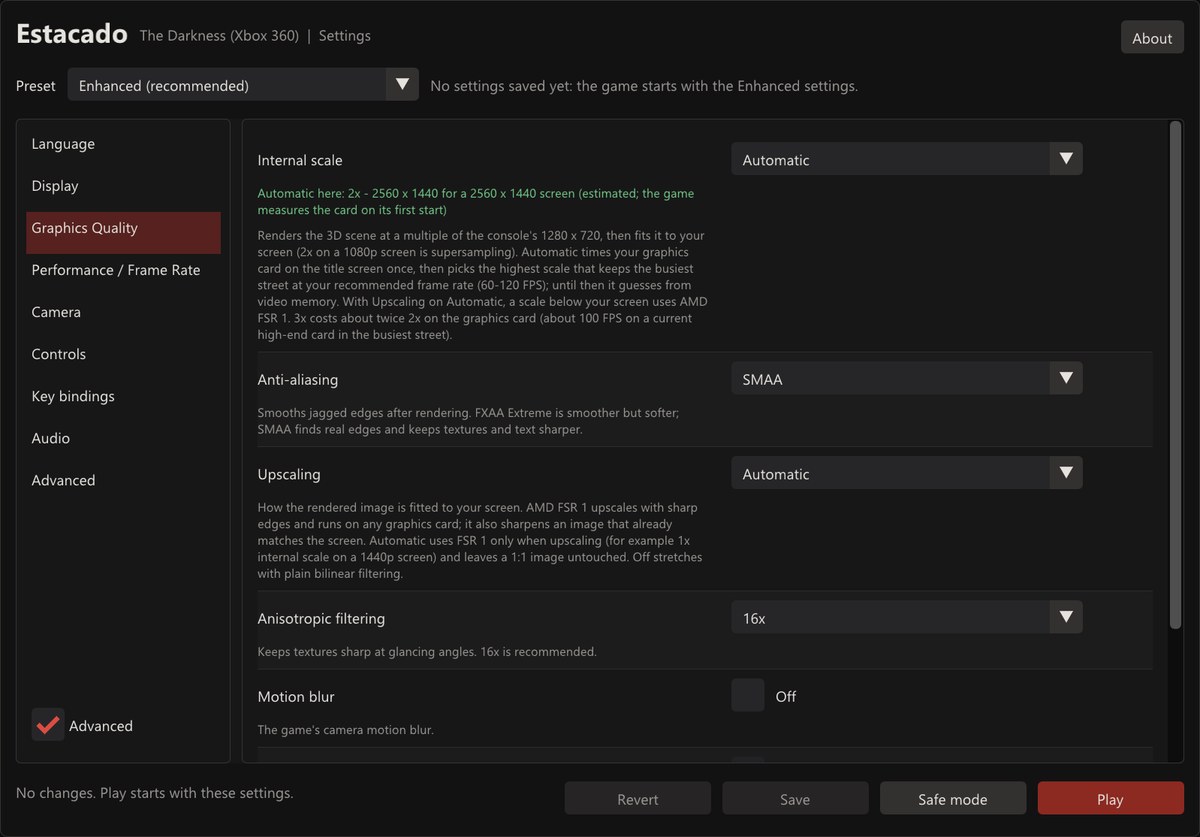Open the Anti-aliasing SMAA dropdown
The width and height of the screenshot is (1200, 837).
click(x=907, y=378)
